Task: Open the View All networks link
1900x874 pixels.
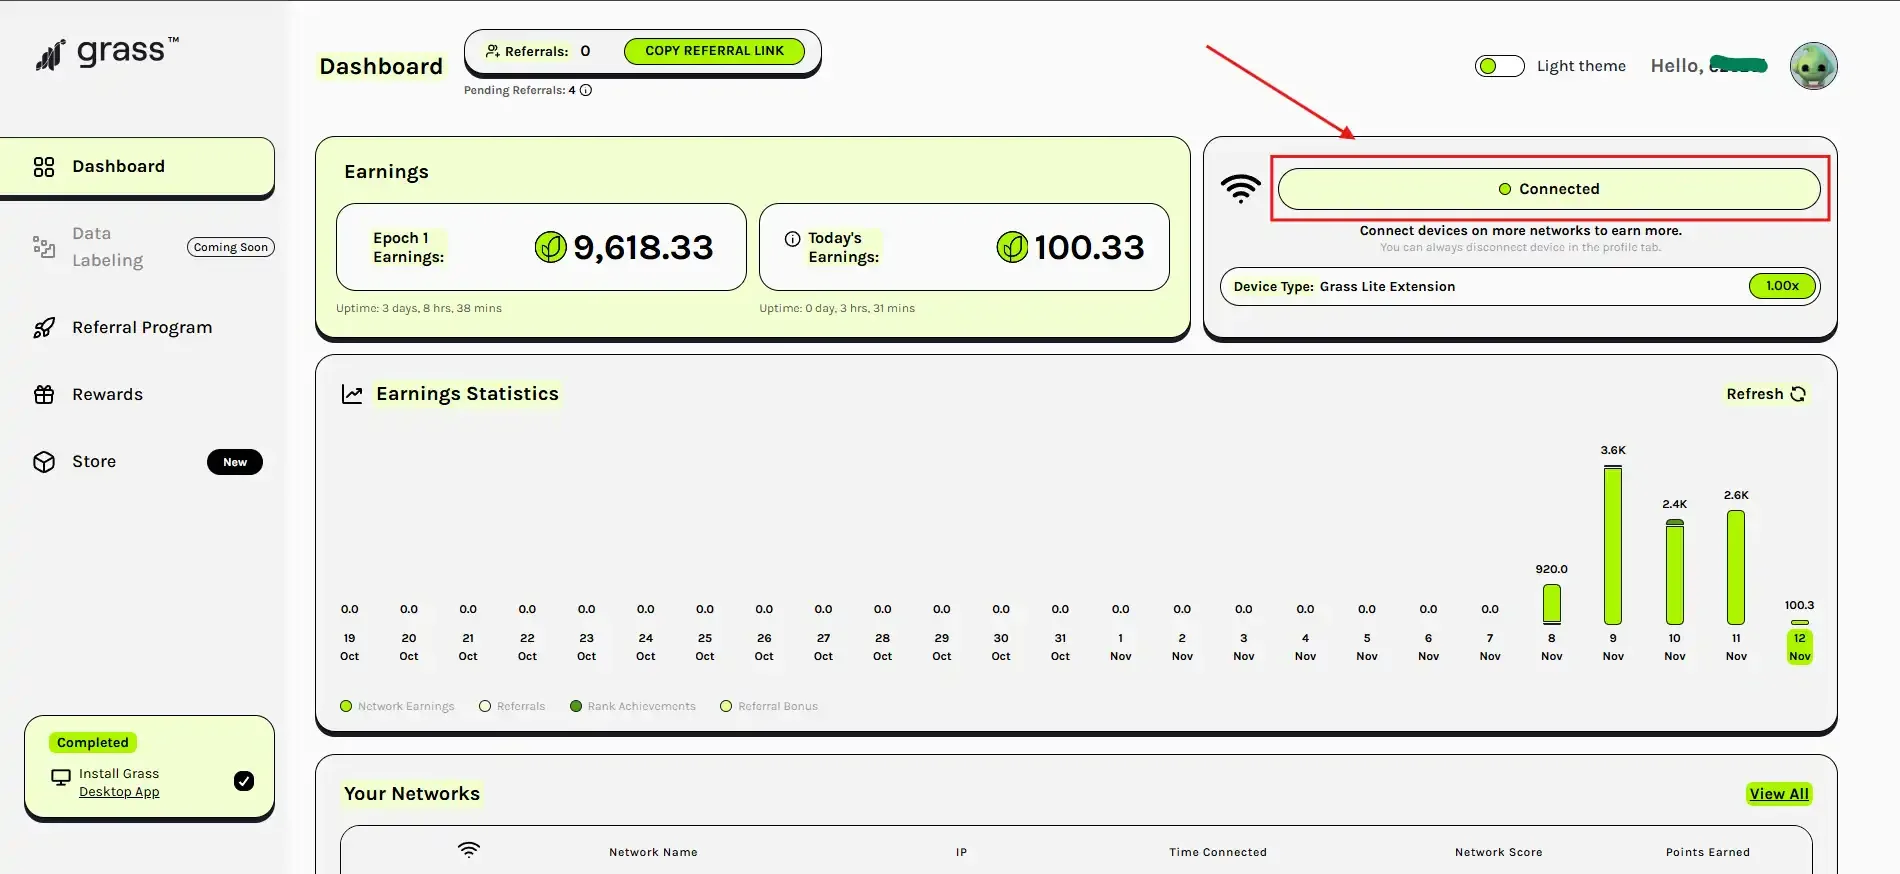Action: click(1779, 794)
